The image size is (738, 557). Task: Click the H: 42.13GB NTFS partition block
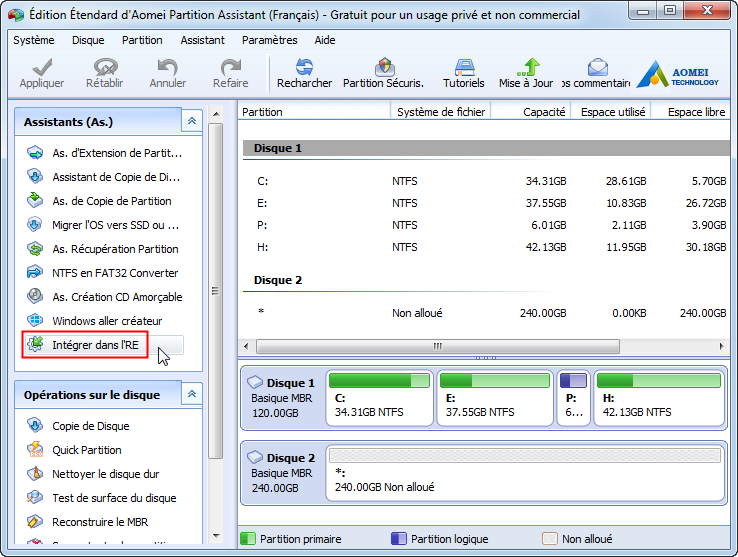click(x=659, y=398)
